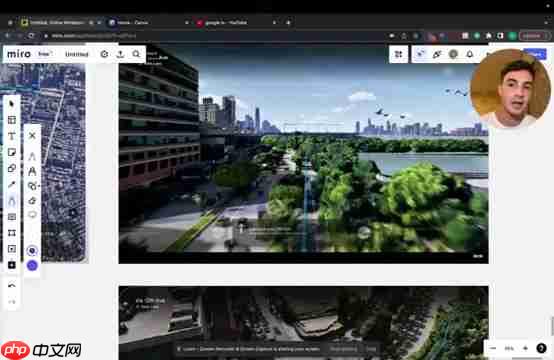Click the Untitled board name
The width and height of the screenshot is (554, 360).
(x=77, y=54)
